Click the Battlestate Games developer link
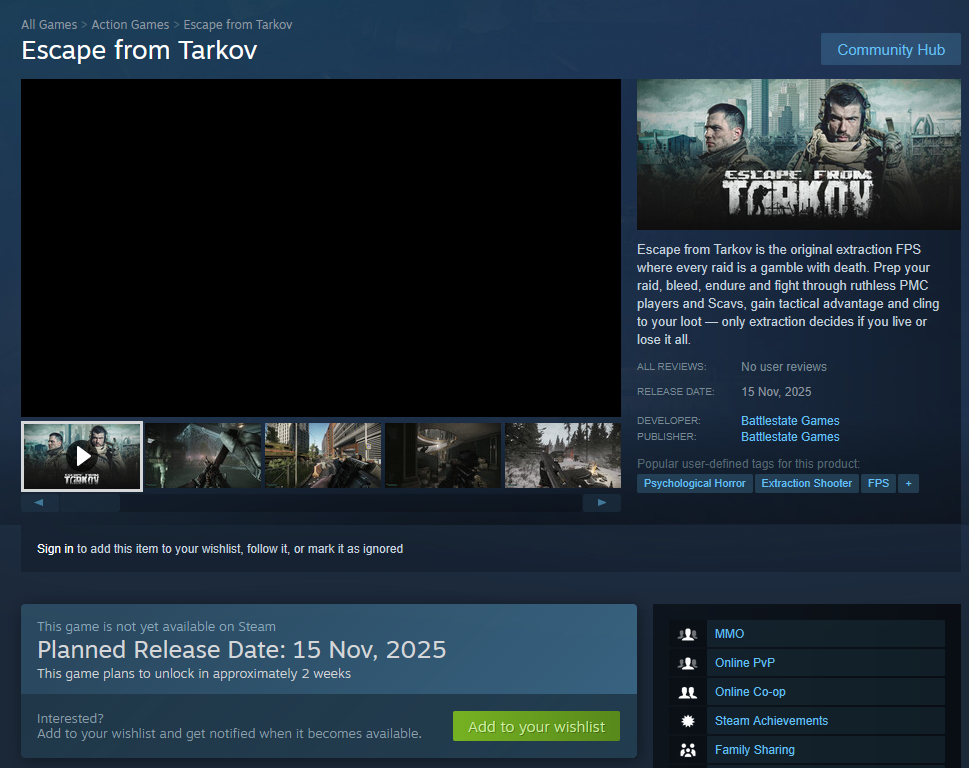The image size is (969, 768). (790, 421)
